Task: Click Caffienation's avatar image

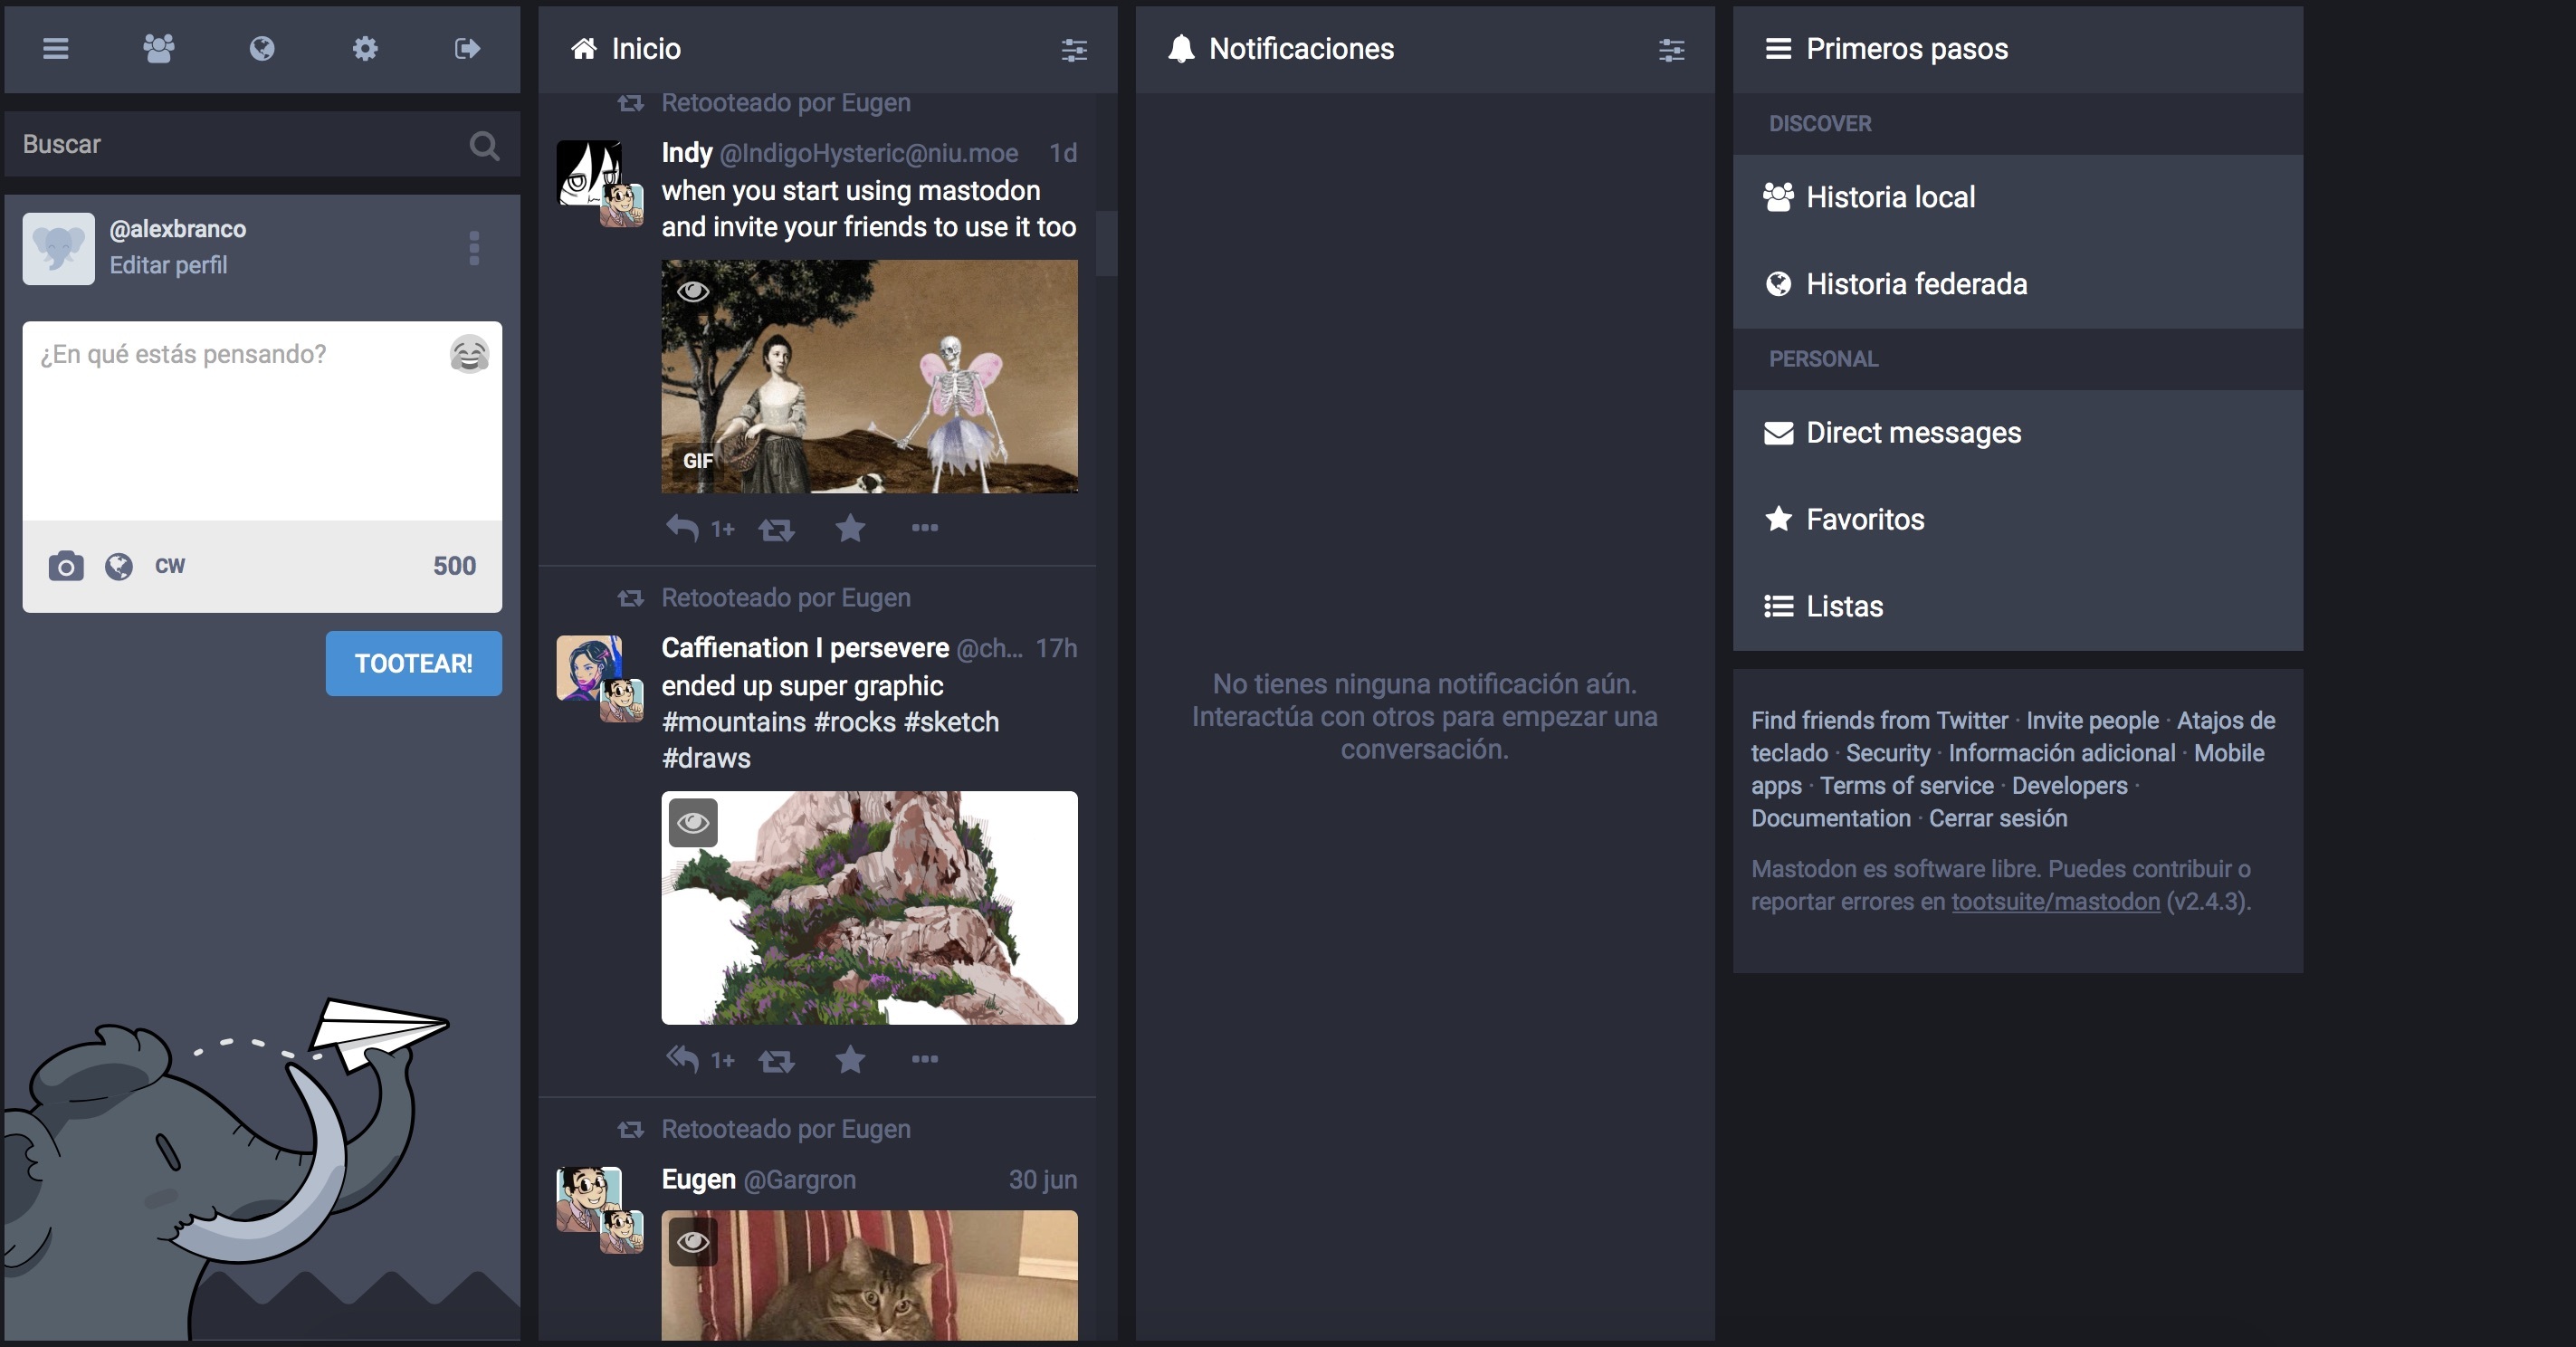Action: [x=589, y=668]
